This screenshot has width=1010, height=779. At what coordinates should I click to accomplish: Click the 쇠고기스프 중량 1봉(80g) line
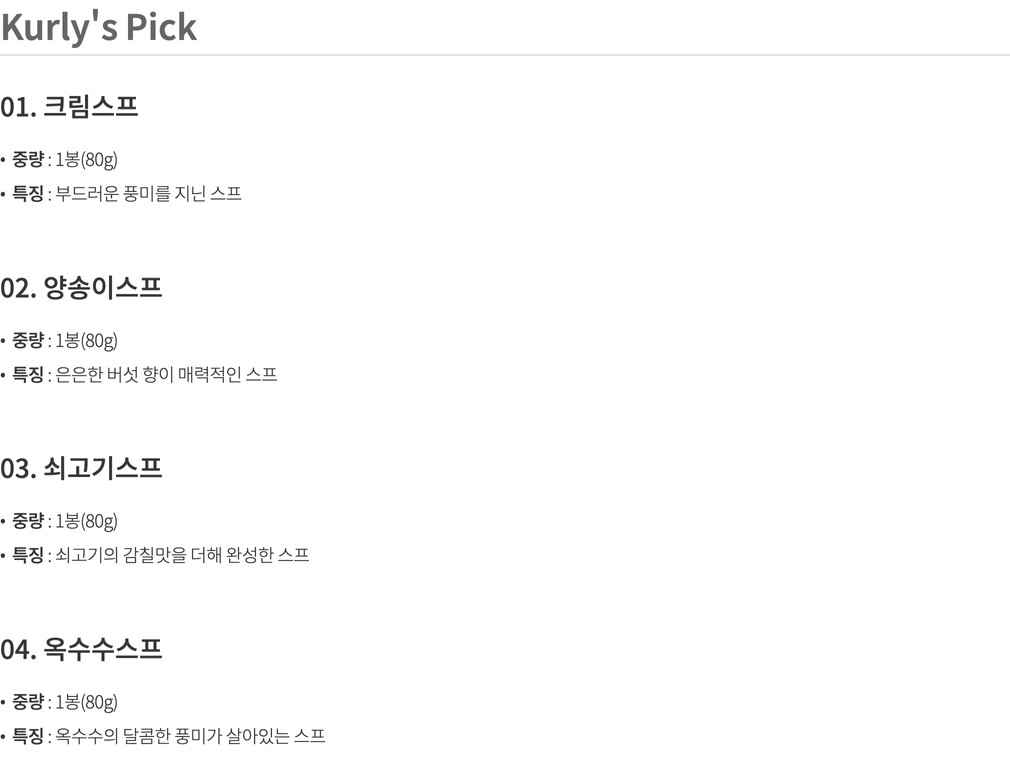click(x=59, y=521)
